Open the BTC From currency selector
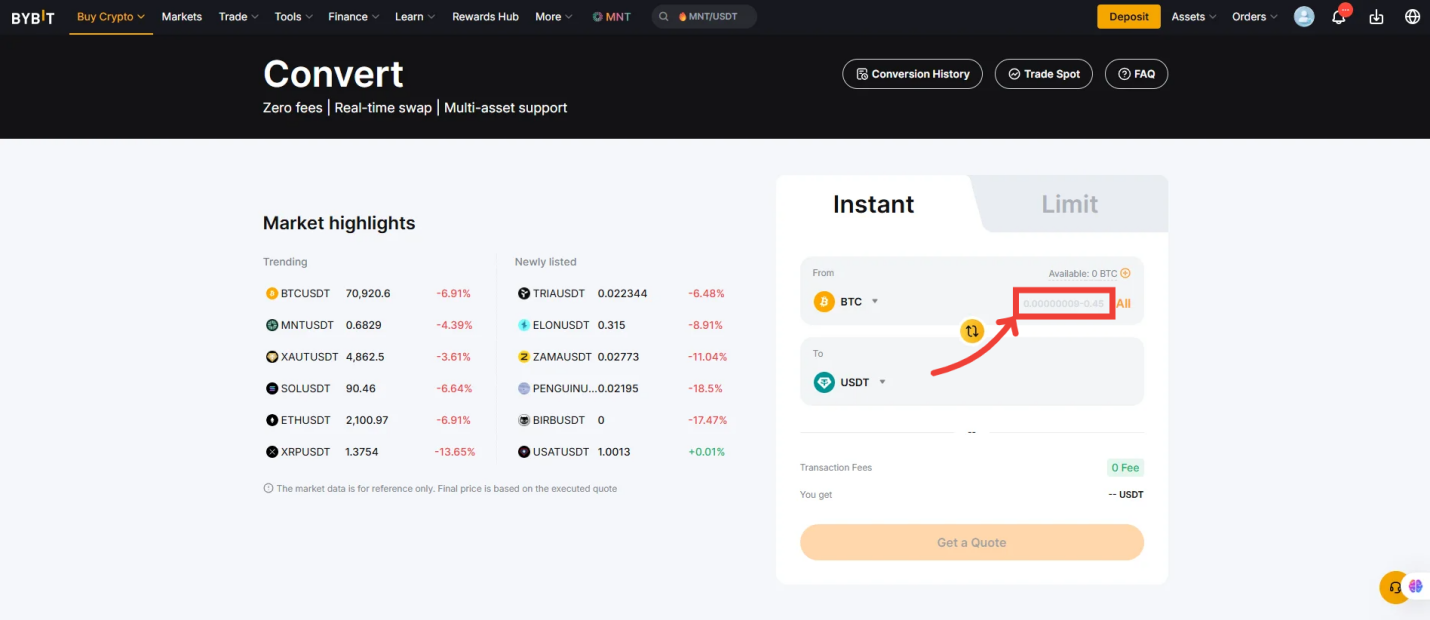The image size is (1430, 620). point(846,301)
